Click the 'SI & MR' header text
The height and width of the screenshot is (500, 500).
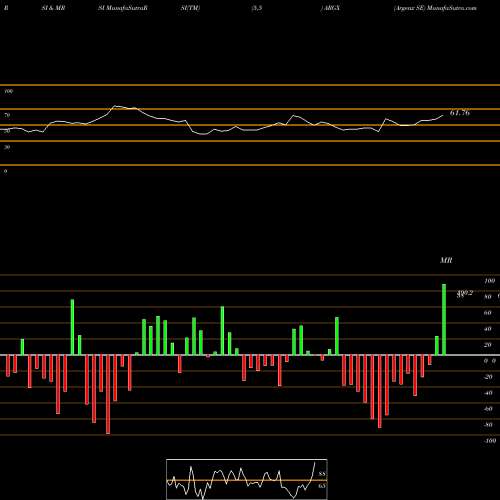53,8
